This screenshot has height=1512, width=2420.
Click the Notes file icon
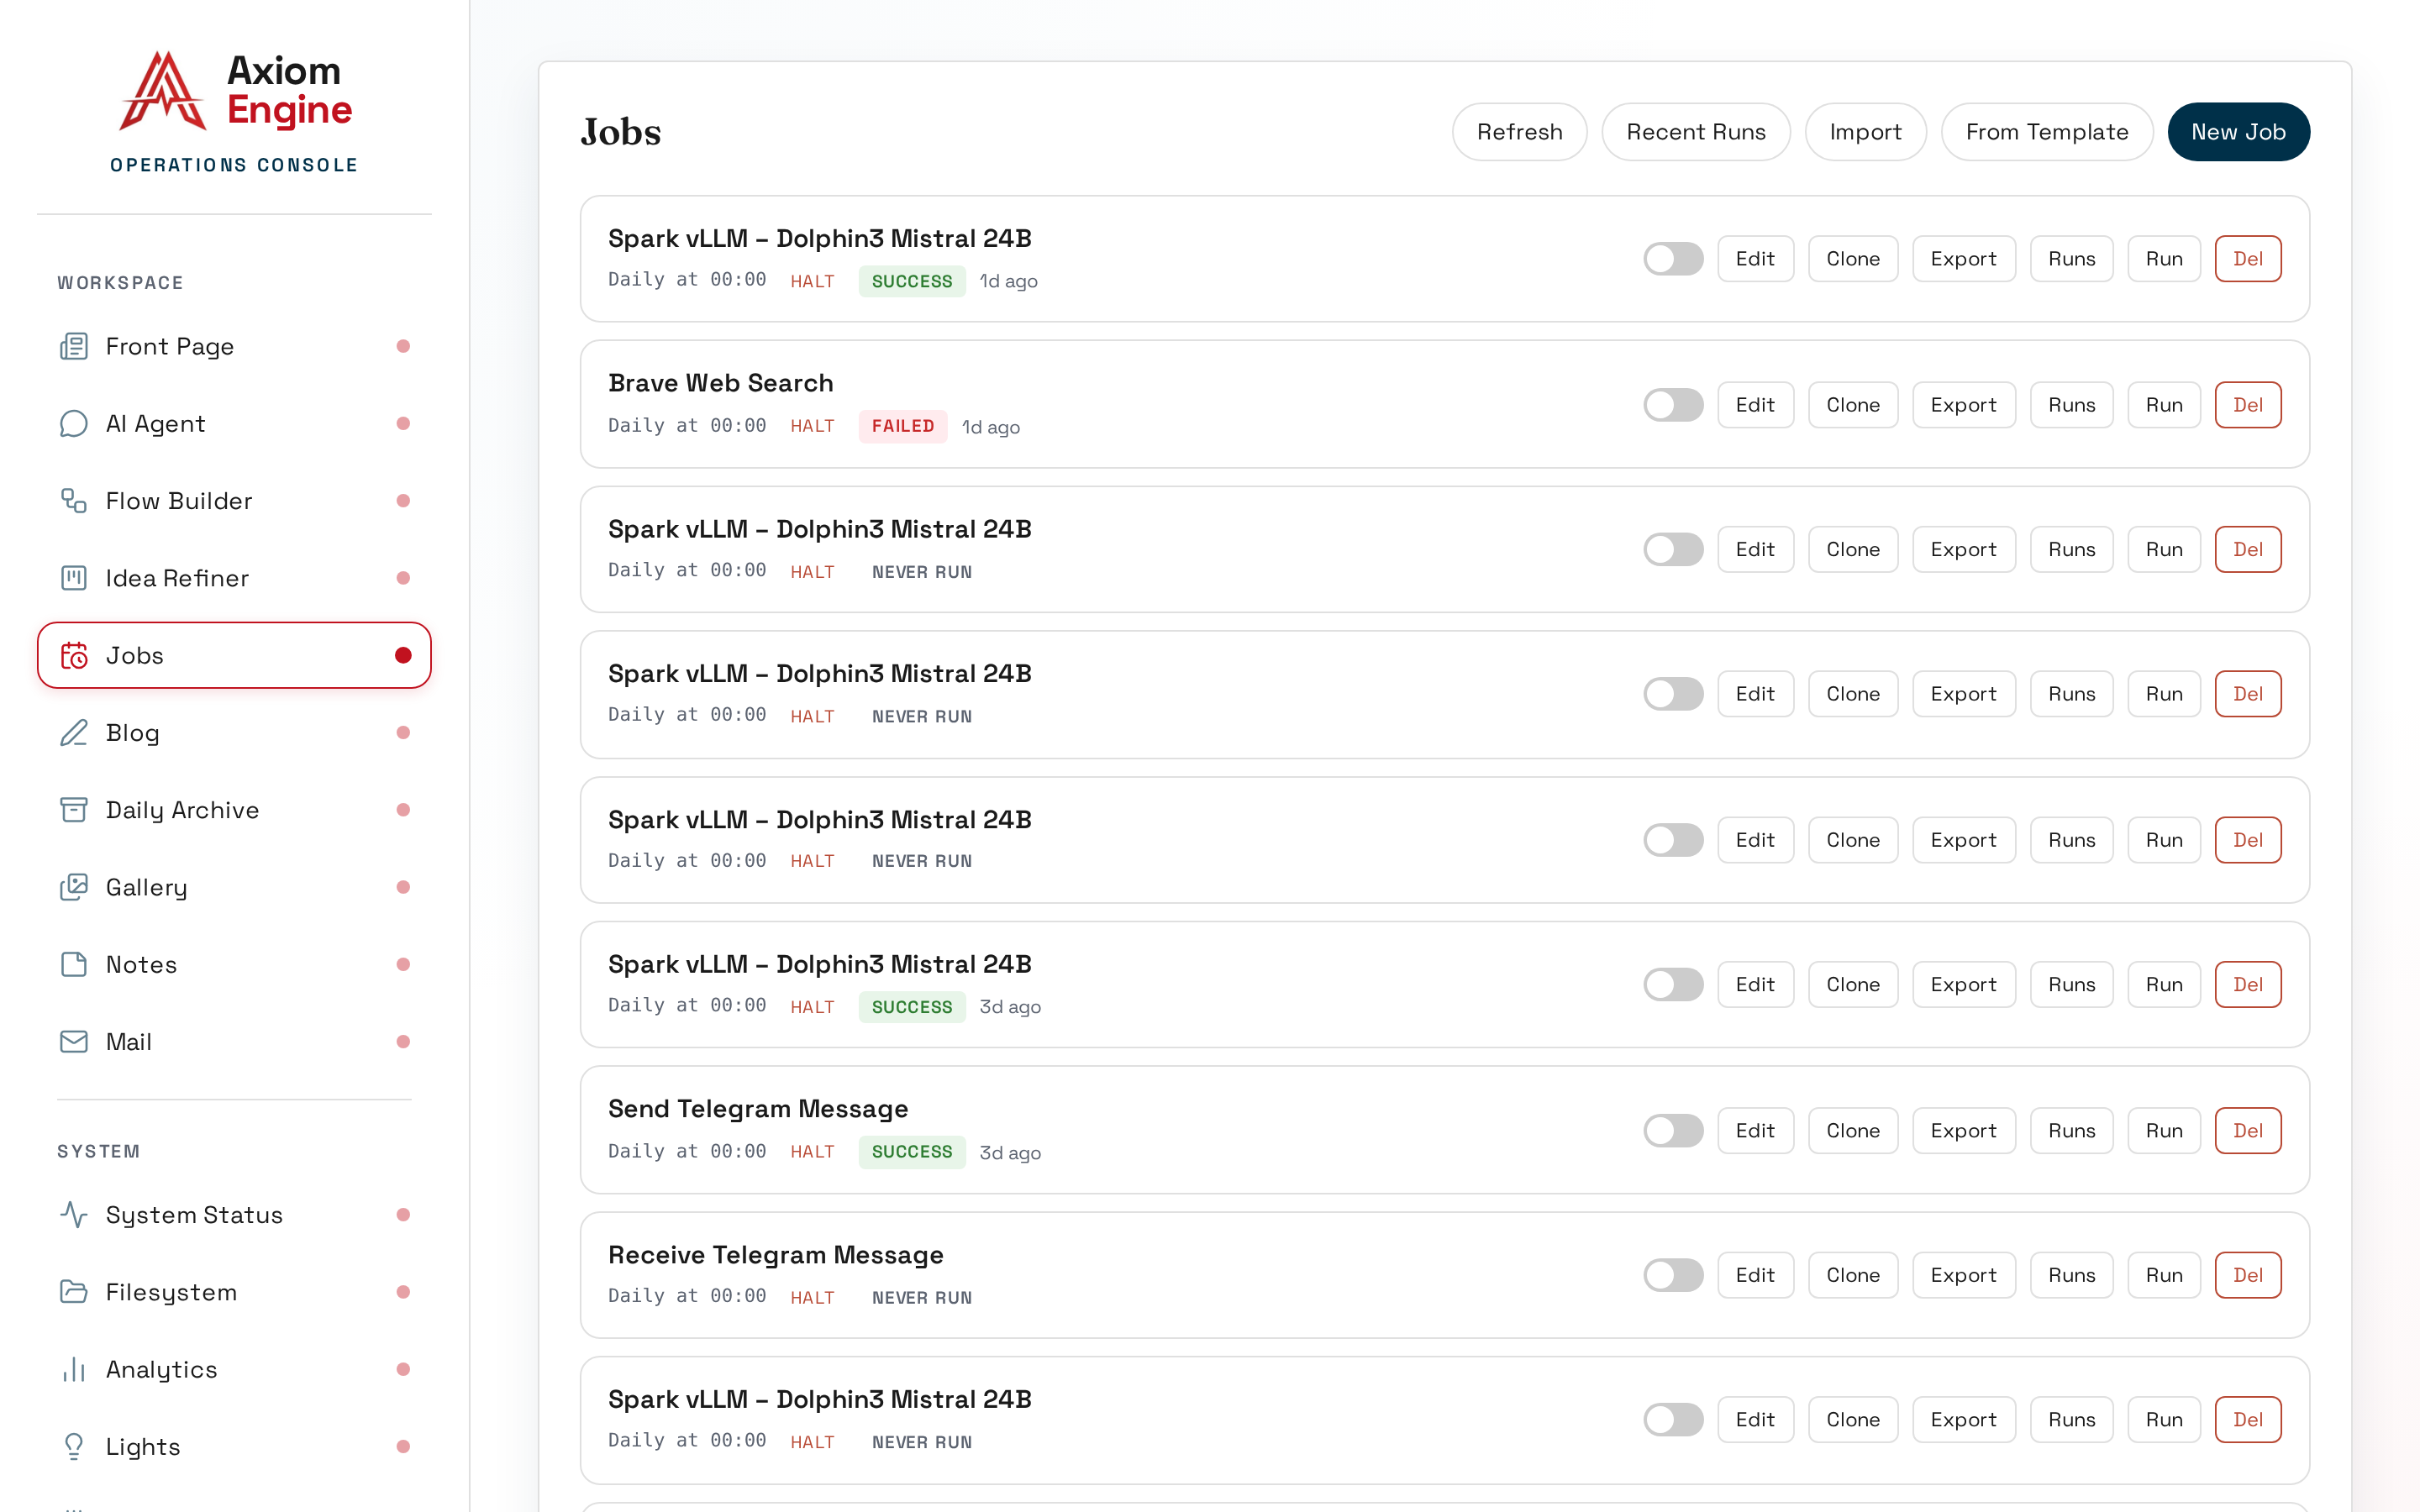tap(74, 965)
